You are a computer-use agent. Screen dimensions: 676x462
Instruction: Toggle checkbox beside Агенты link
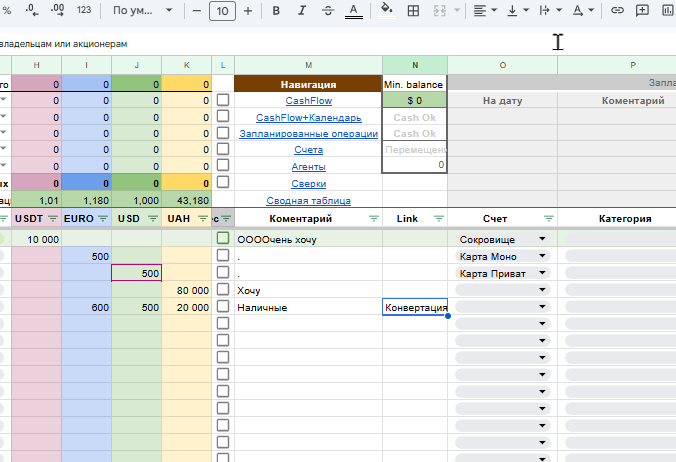(223, 165)
